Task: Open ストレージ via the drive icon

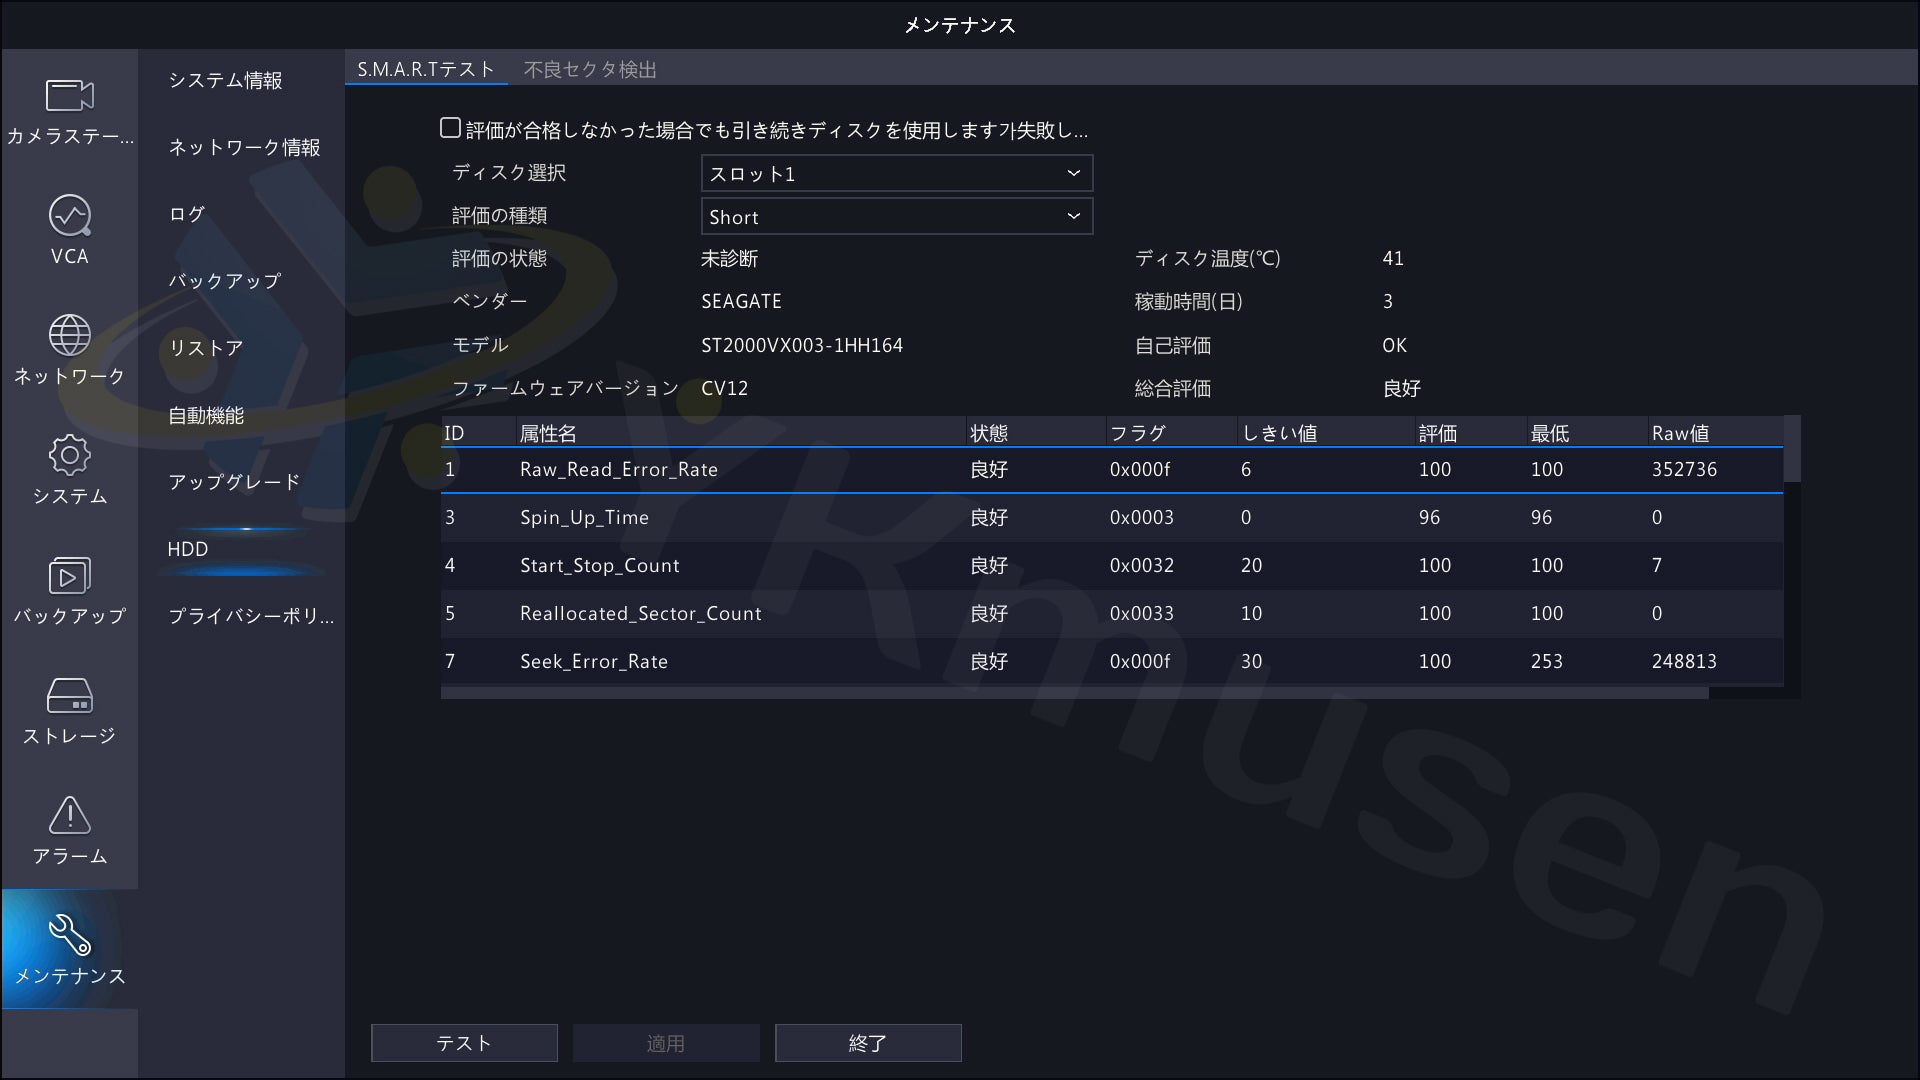Action: coord(69,707)
